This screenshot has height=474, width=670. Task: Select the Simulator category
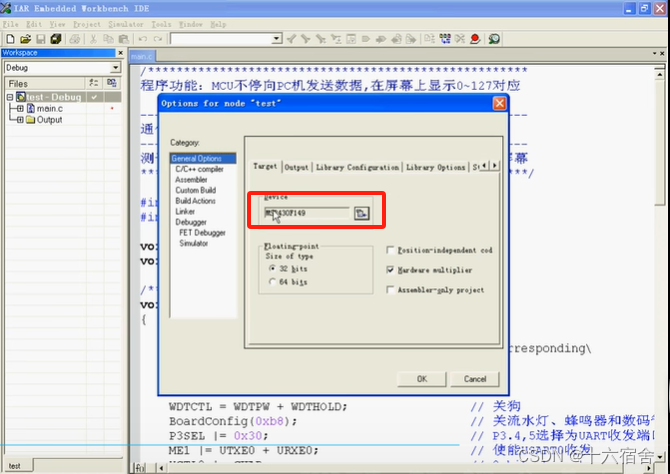tap(194, 243)
